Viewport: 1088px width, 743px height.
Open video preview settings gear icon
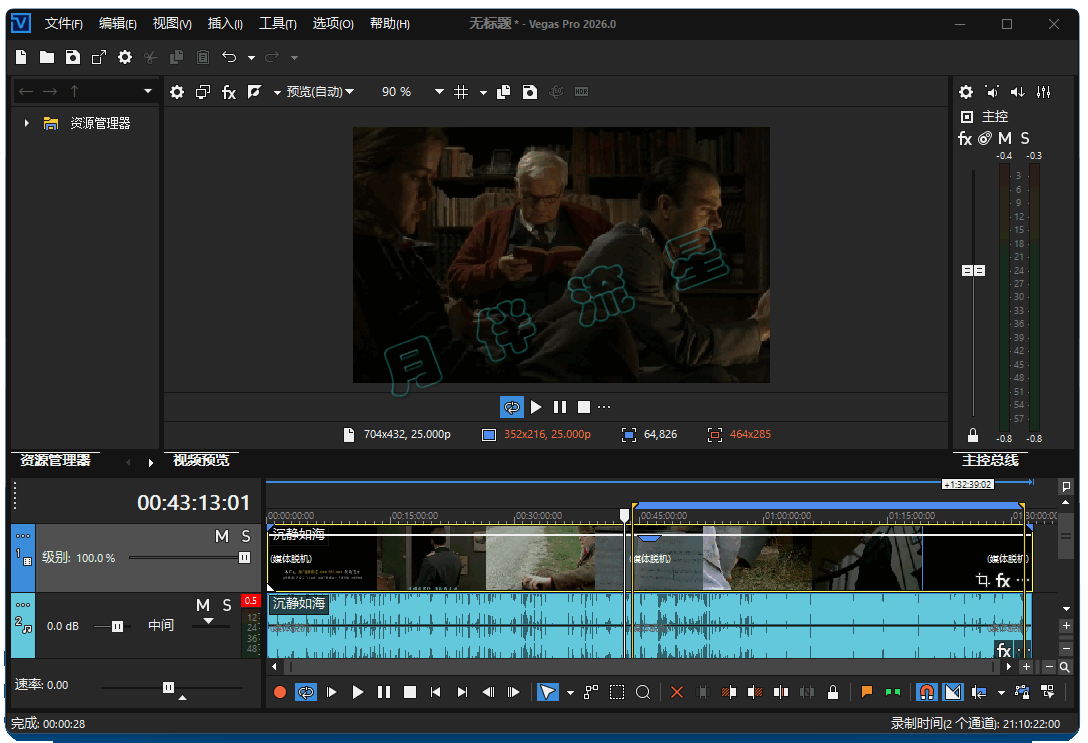click(x=177, y=92)
